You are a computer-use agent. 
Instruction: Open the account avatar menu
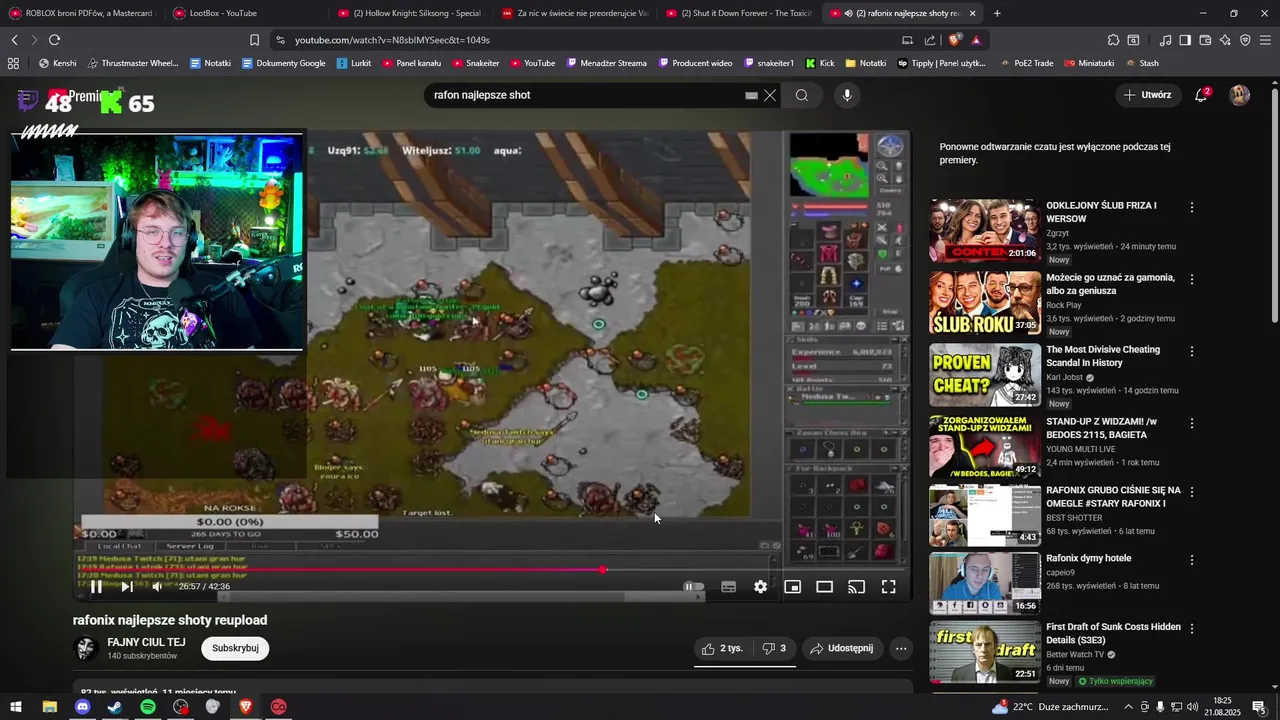[1240, 95]
